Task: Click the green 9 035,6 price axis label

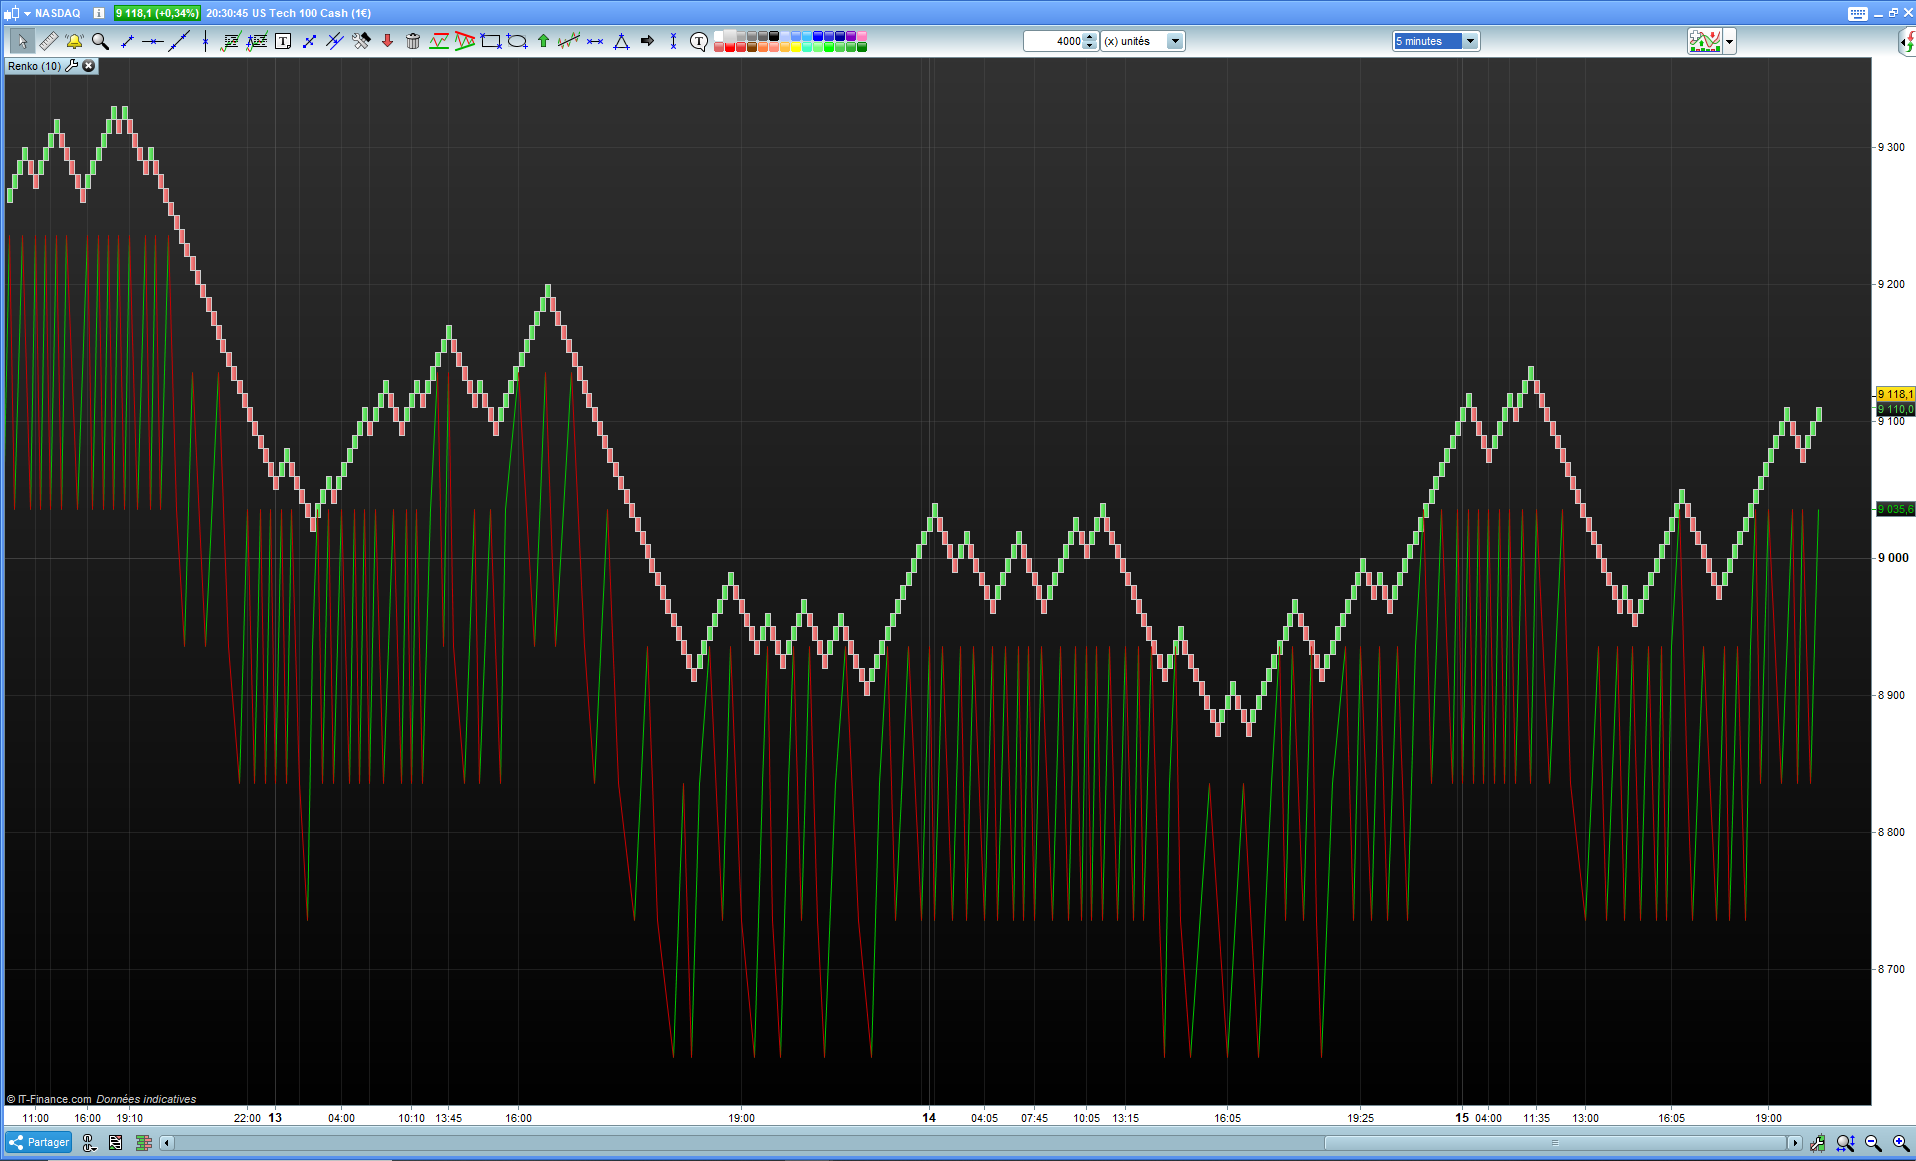Action: [x=1895, y=509]
